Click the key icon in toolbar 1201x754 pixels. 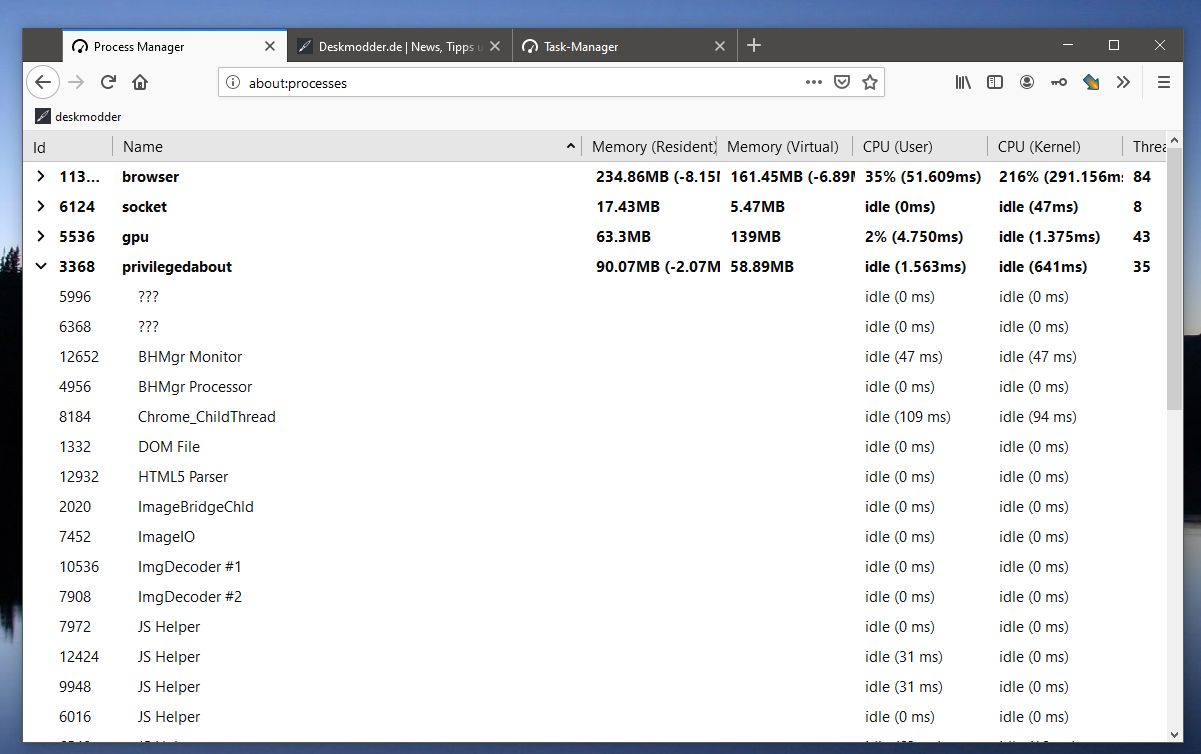(x=1059, y=83)
